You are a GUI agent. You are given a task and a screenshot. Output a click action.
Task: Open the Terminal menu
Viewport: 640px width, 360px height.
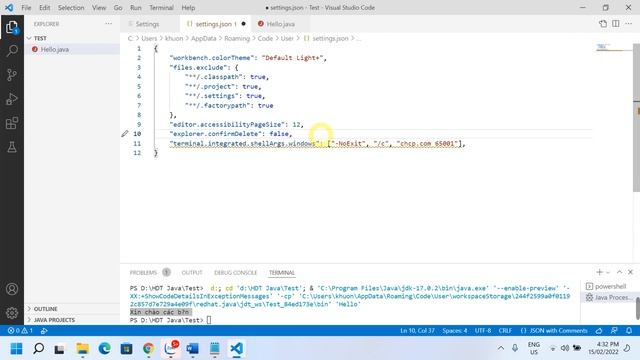161,7
